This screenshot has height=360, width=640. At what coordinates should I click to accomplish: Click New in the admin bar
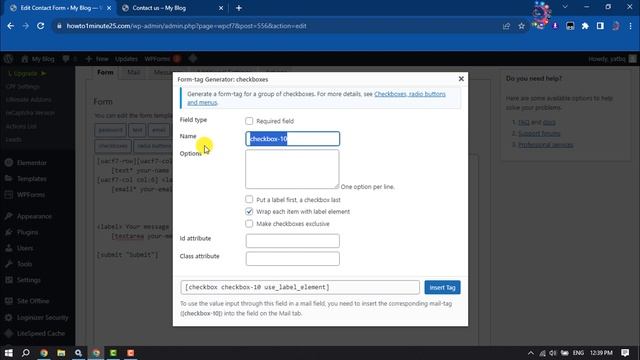pyautogui.click(x=97, y=59)
